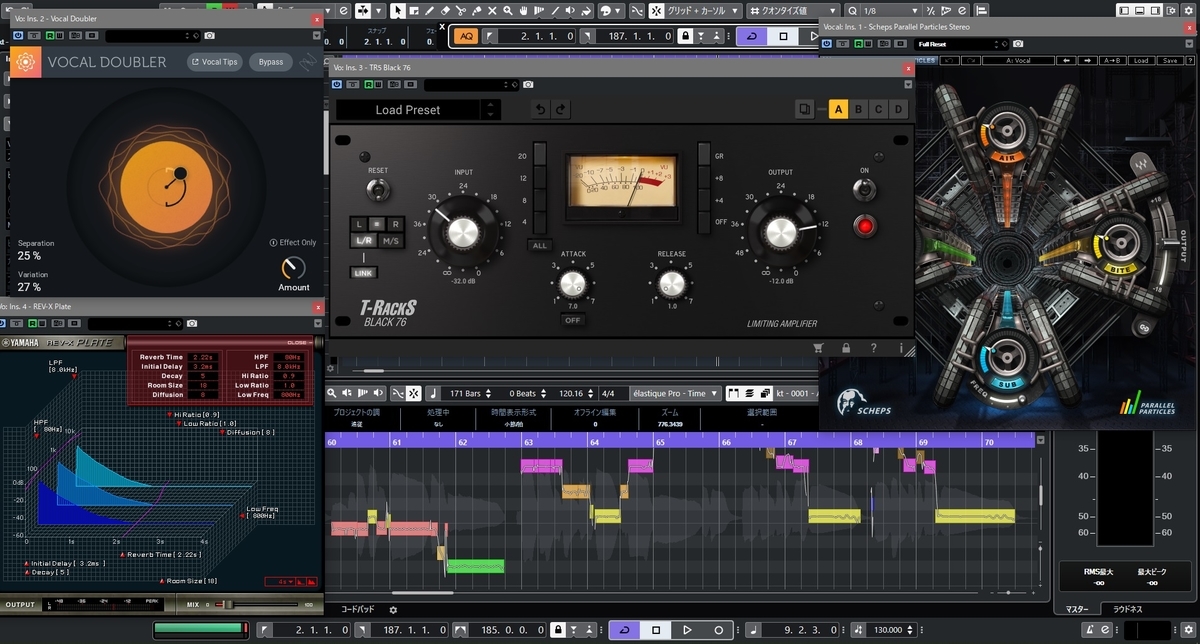The height and width of the screenshot is (644, 1200).
Task: Click the undo arrow in Black 76
Action: click(540, 109)
